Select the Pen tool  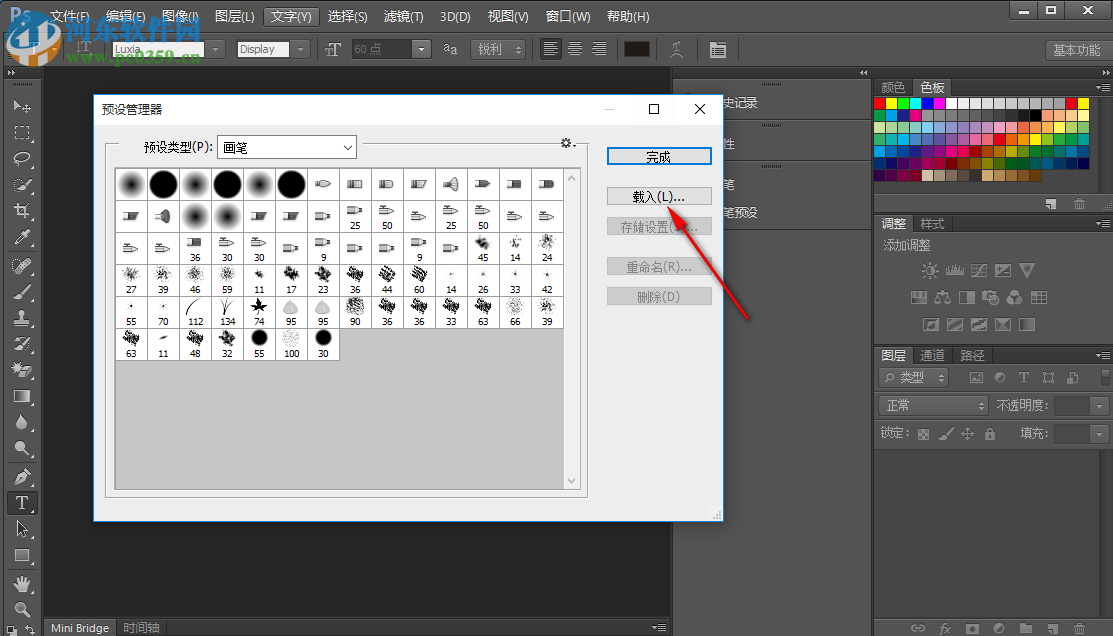tap(22, 476)
